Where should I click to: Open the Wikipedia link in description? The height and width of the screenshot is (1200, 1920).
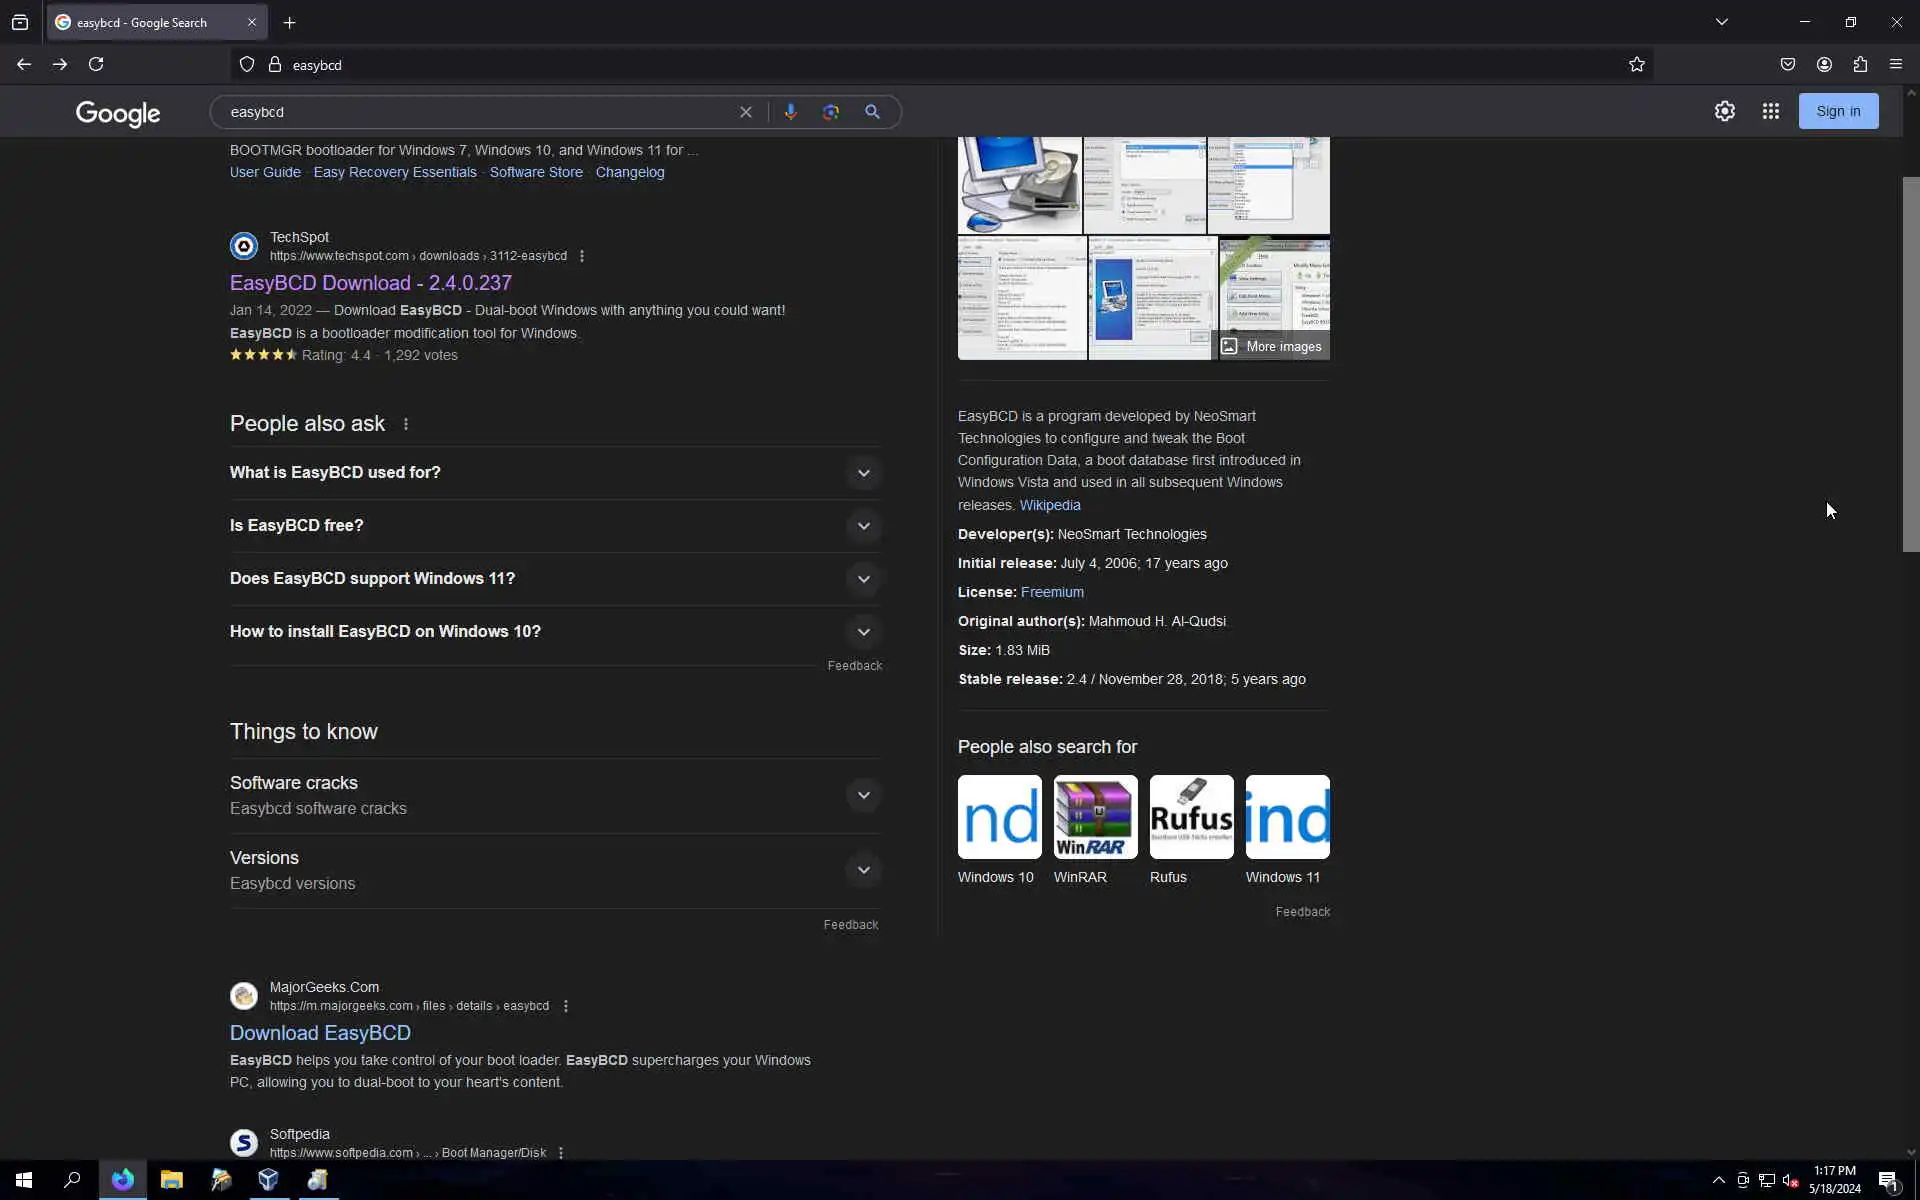tap(1049, 505)
